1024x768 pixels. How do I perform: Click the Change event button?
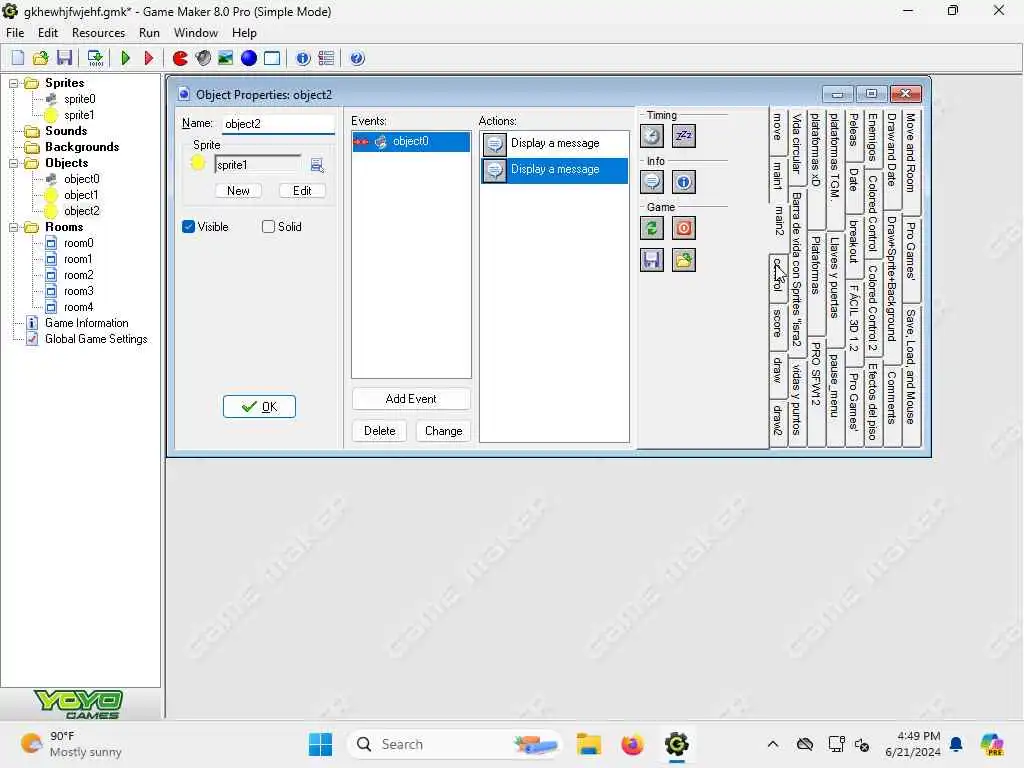[443, 431]
